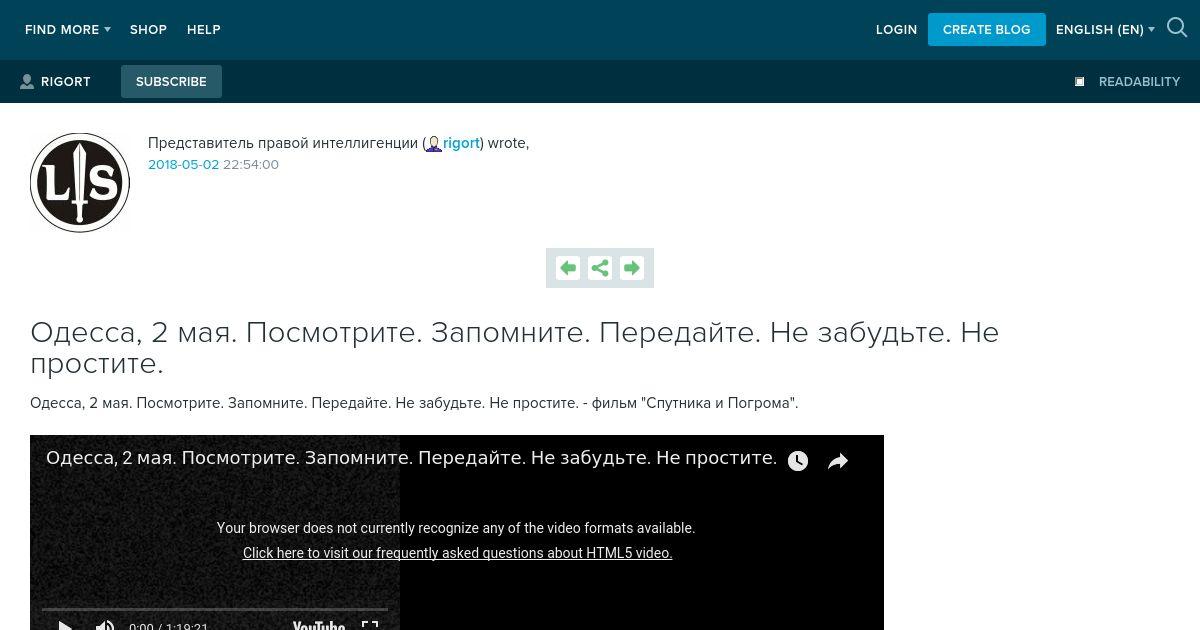
Task: Open the English (EN) language dropdown
Action: (x=1105, y=30)
